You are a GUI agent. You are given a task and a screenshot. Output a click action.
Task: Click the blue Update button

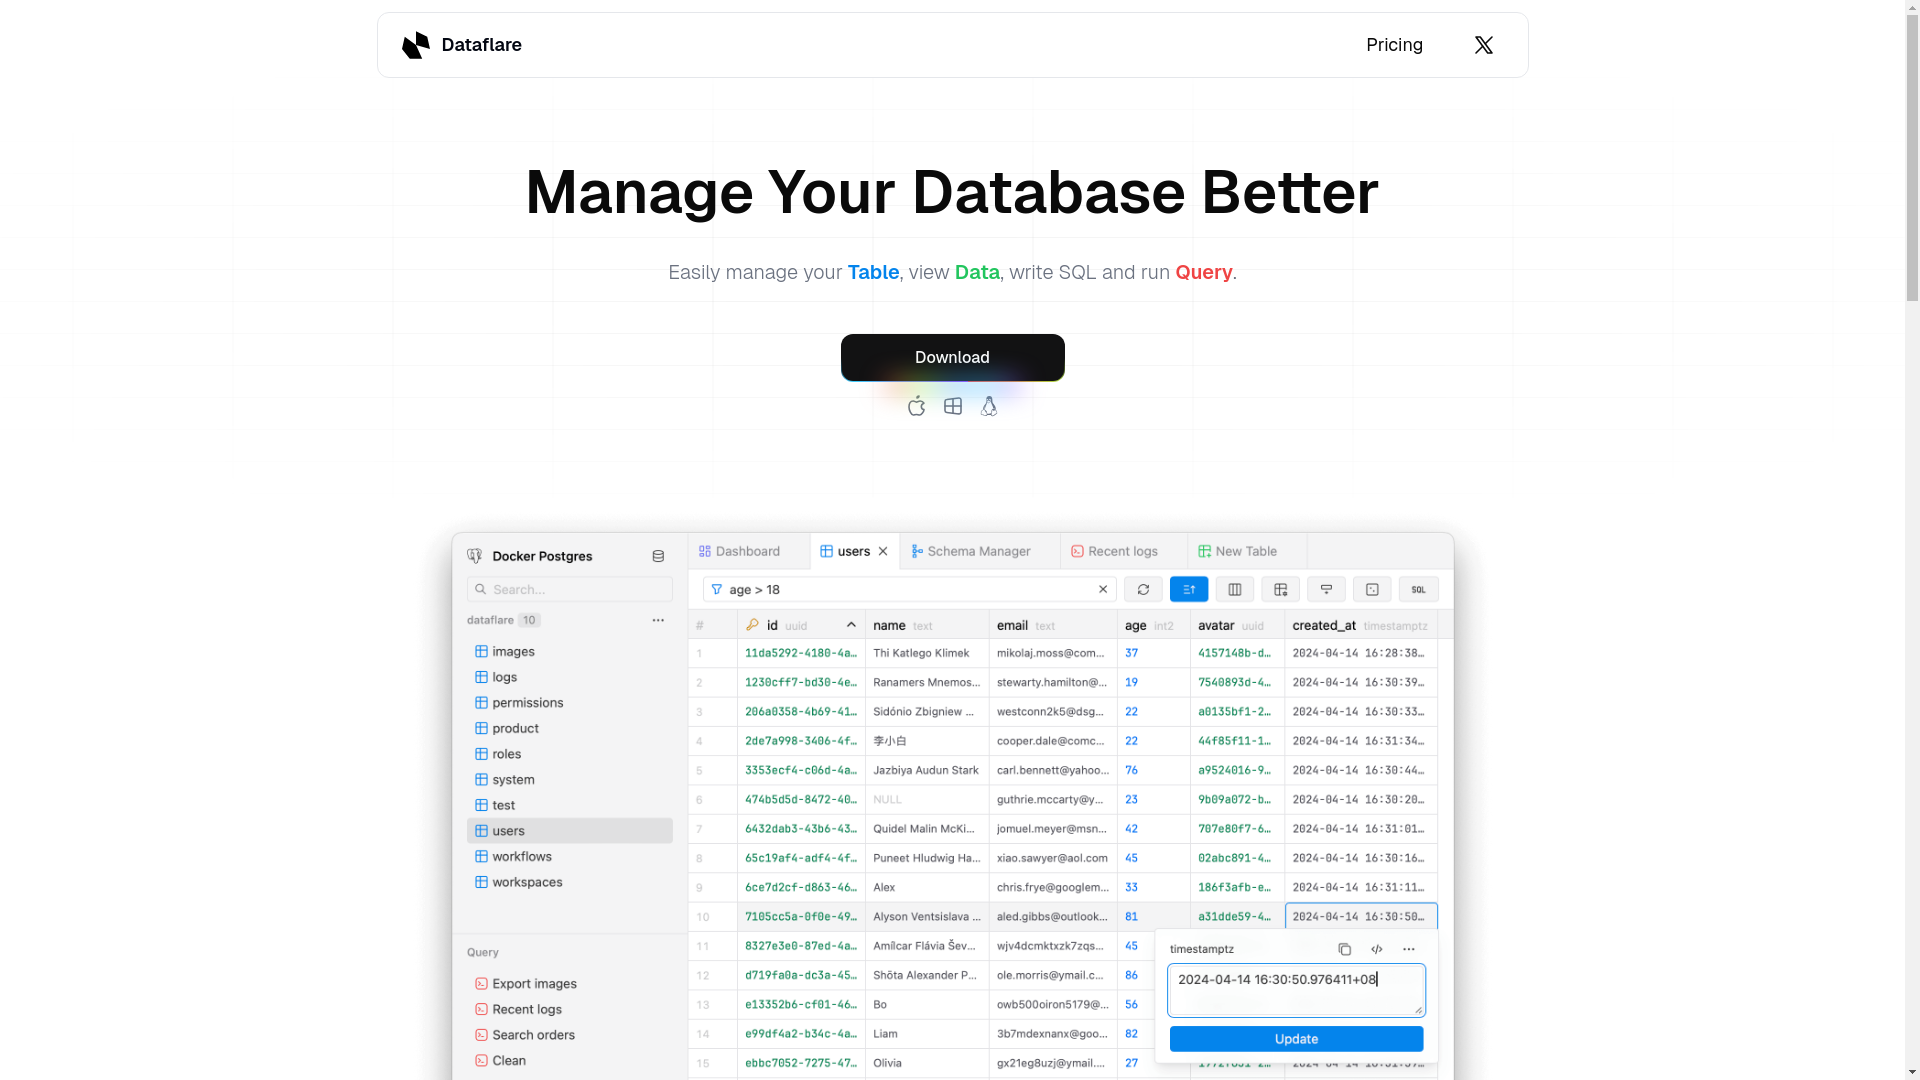tap(1296, 1039)
